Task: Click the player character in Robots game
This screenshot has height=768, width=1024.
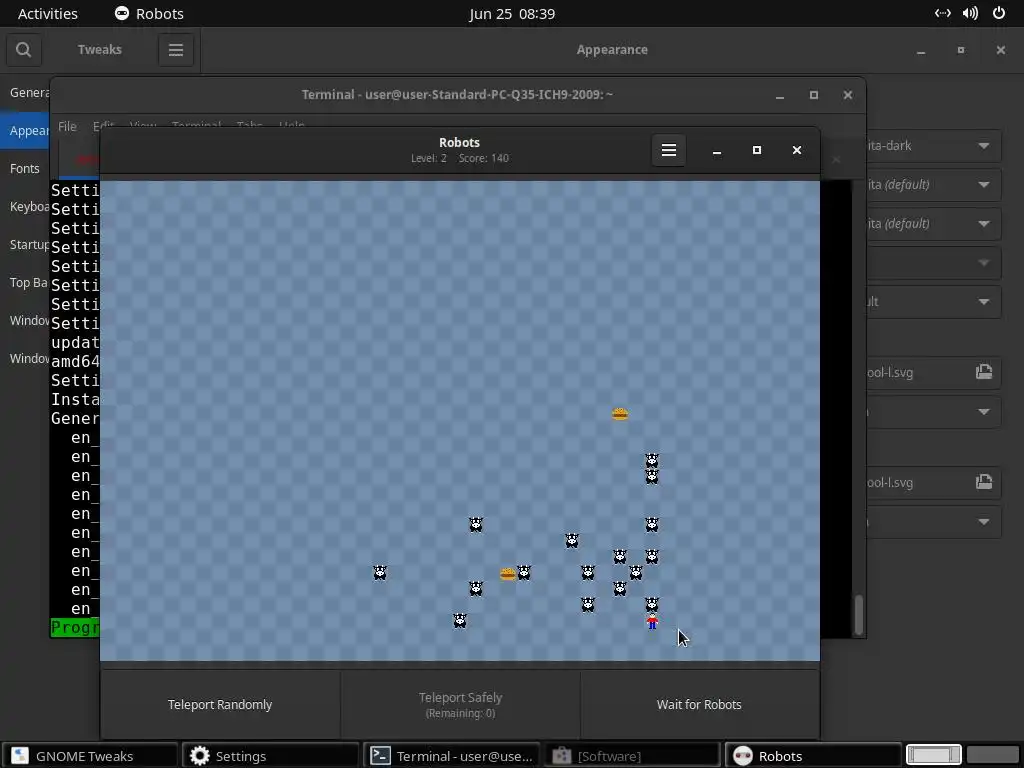Action: [x=652, y=621]
